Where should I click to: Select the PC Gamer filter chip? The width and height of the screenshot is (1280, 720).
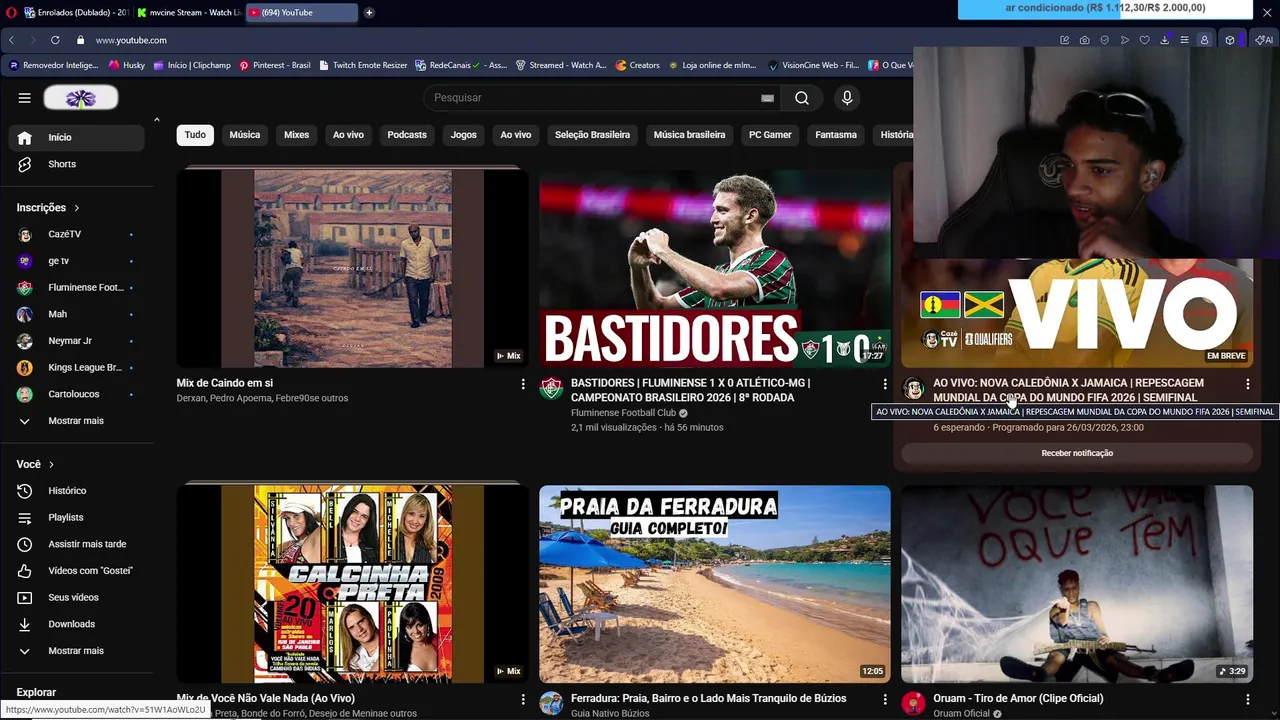pos(770,135)
